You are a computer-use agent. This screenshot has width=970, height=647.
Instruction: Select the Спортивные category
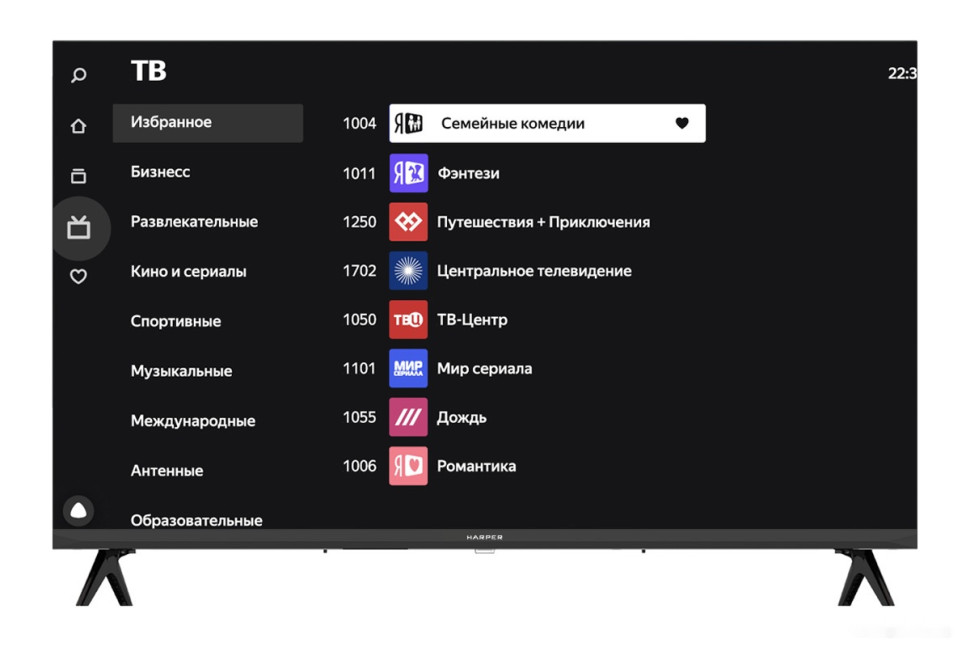(176, 321)
